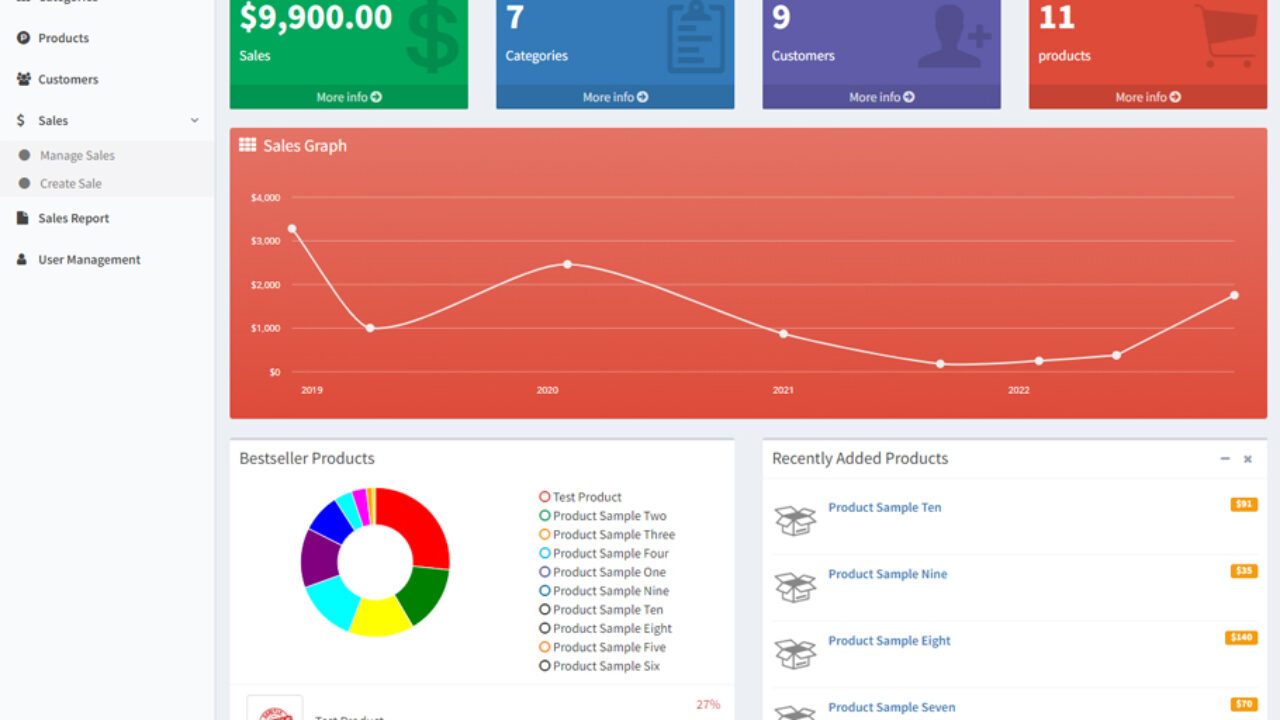
Task: Open Create Sale submenu item
Action: [x=70, y=183]
